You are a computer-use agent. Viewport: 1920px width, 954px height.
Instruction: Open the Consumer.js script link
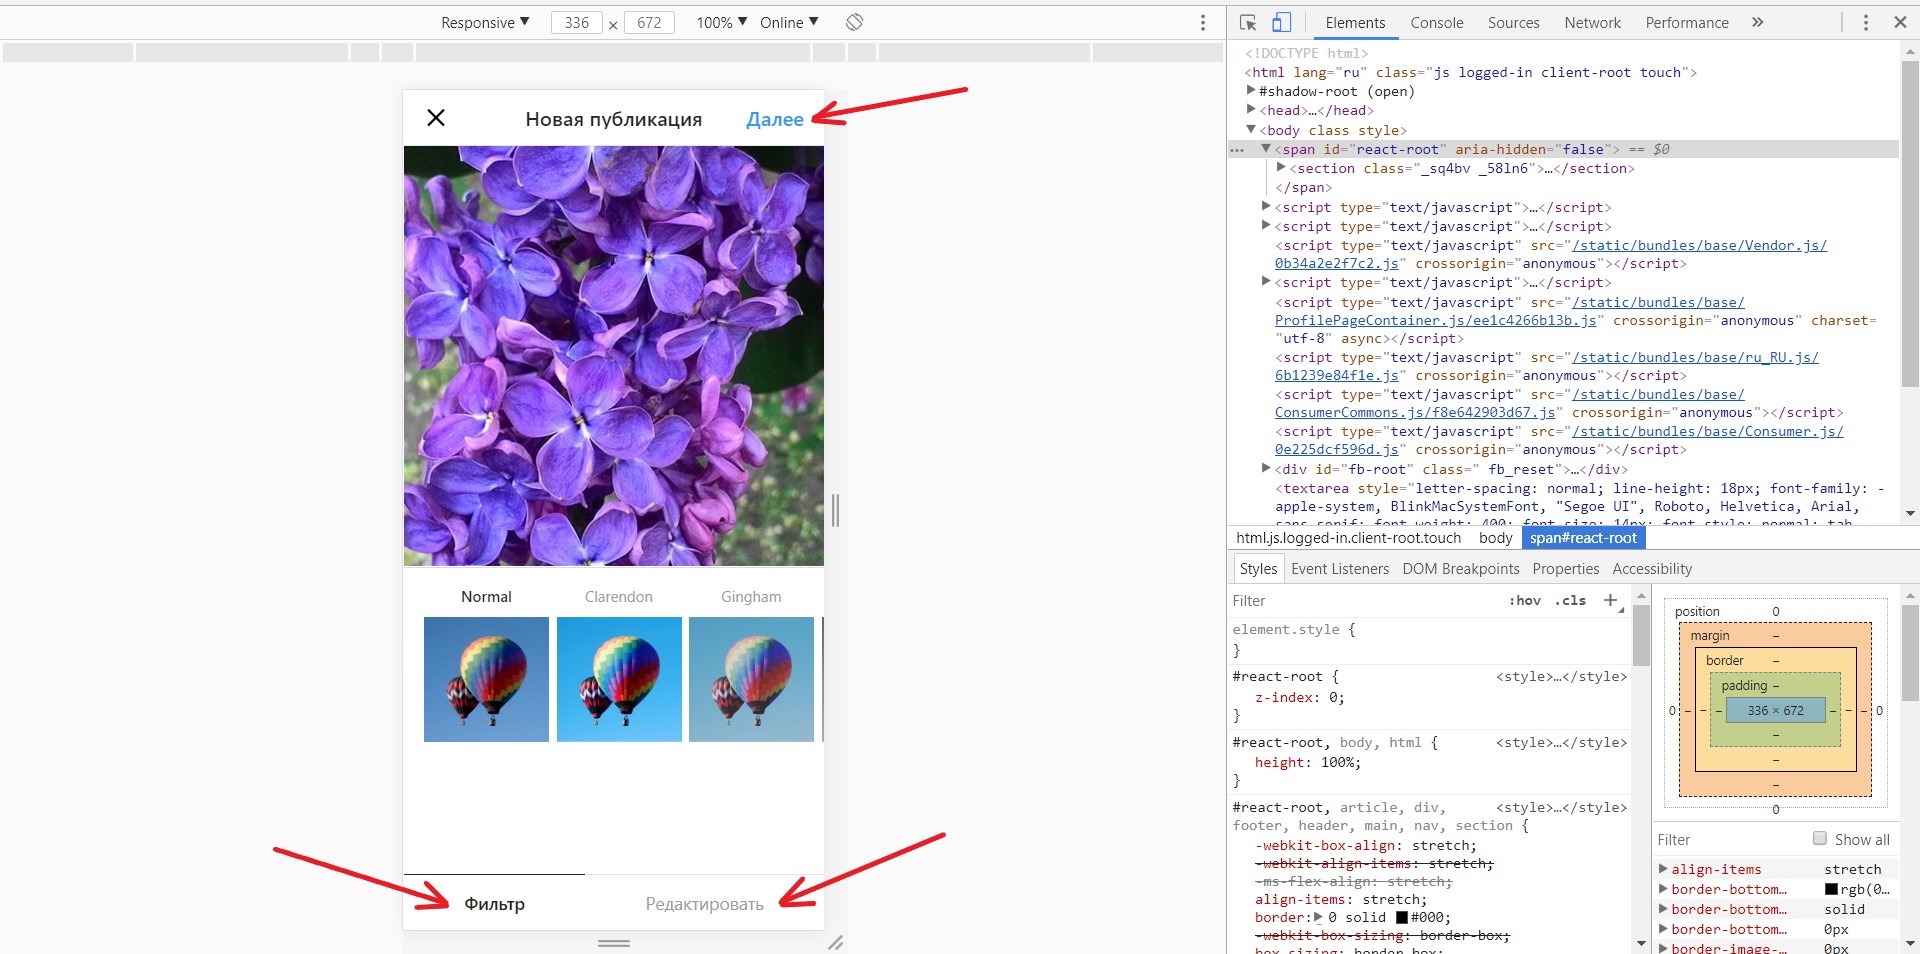(1708, 431)
